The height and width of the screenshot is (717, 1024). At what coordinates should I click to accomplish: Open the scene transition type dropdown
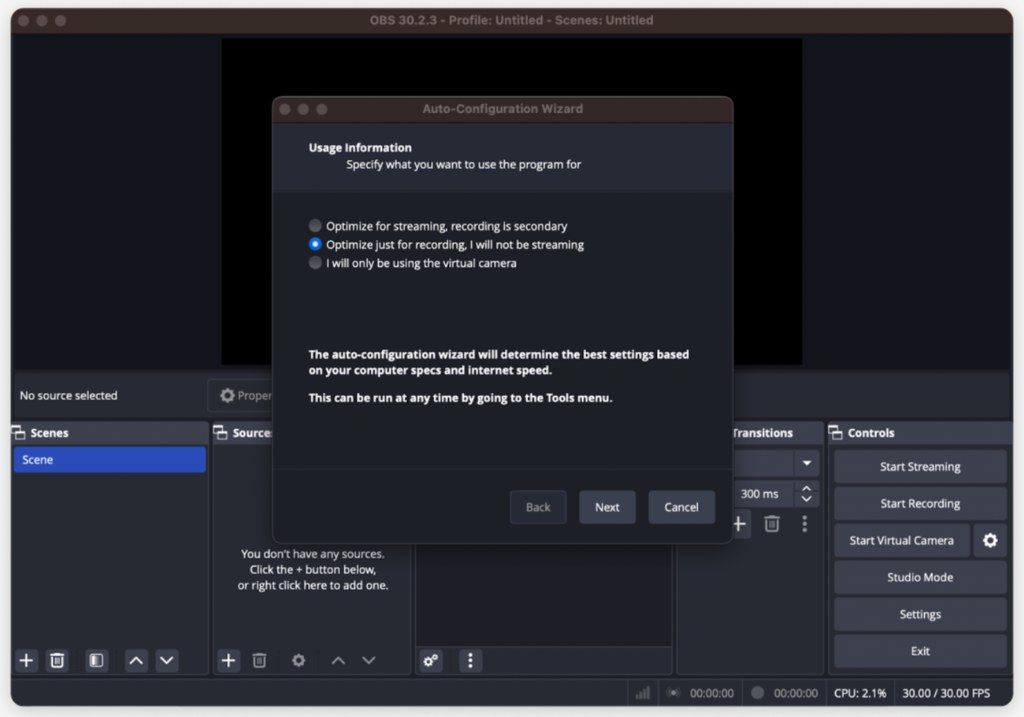click(807, 463)
